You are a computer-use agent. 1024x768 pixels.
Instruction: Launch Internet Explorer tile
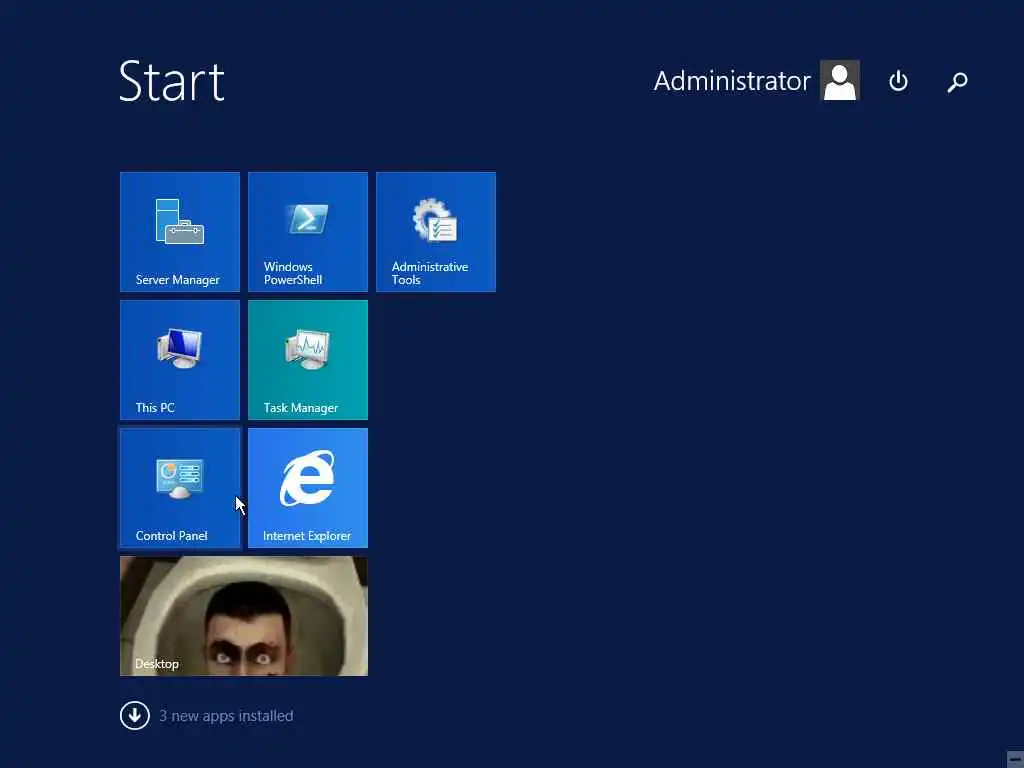coord(308,488)
